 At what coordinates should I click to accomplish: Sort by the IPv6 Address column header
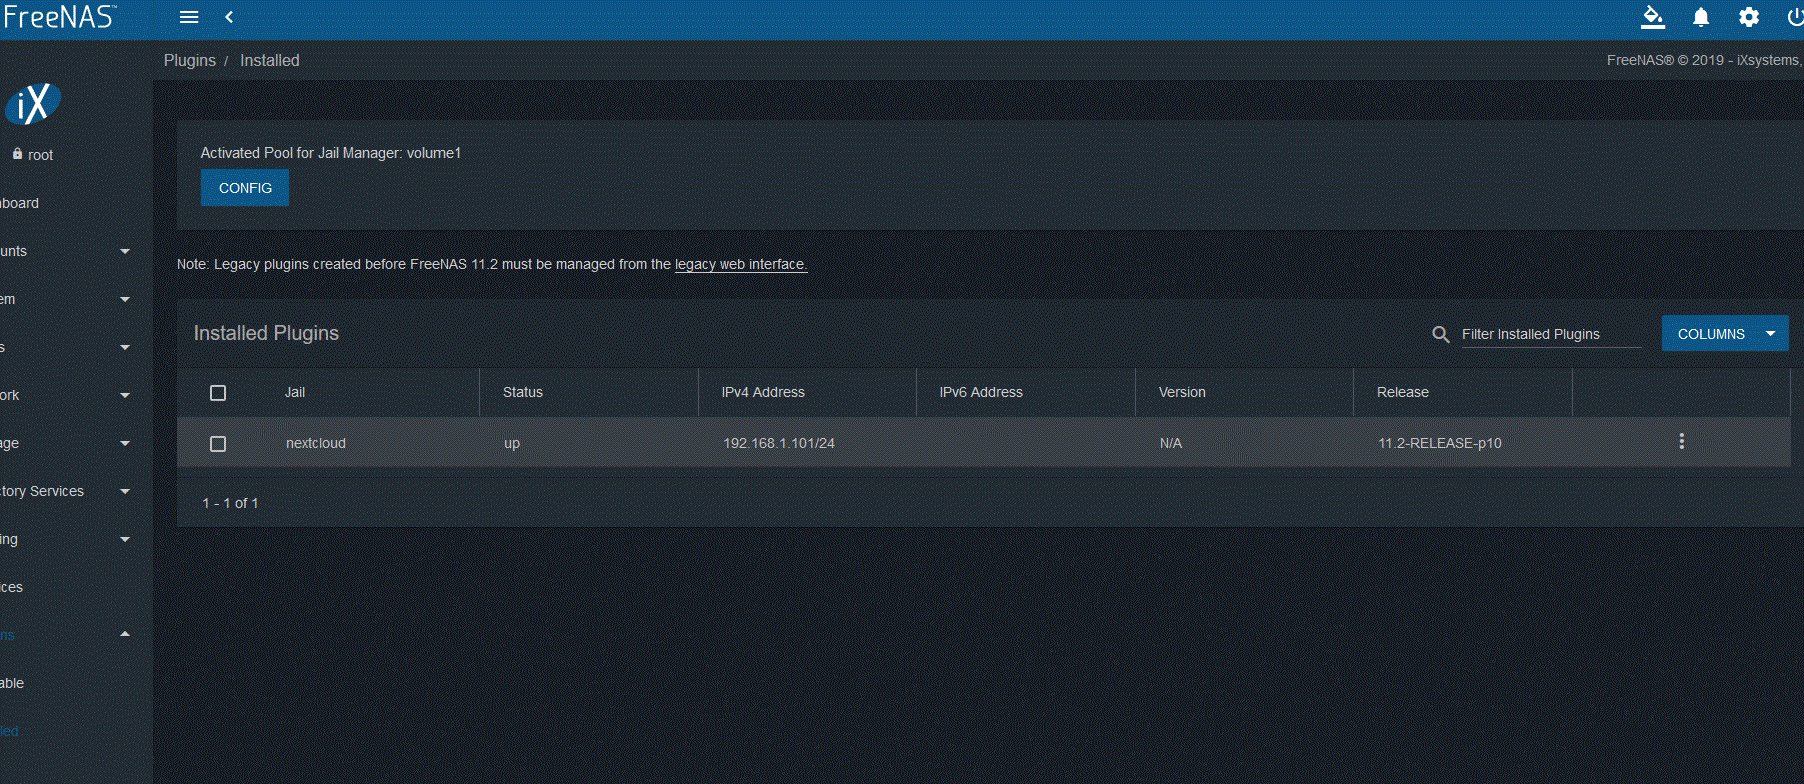click(981, 392)
